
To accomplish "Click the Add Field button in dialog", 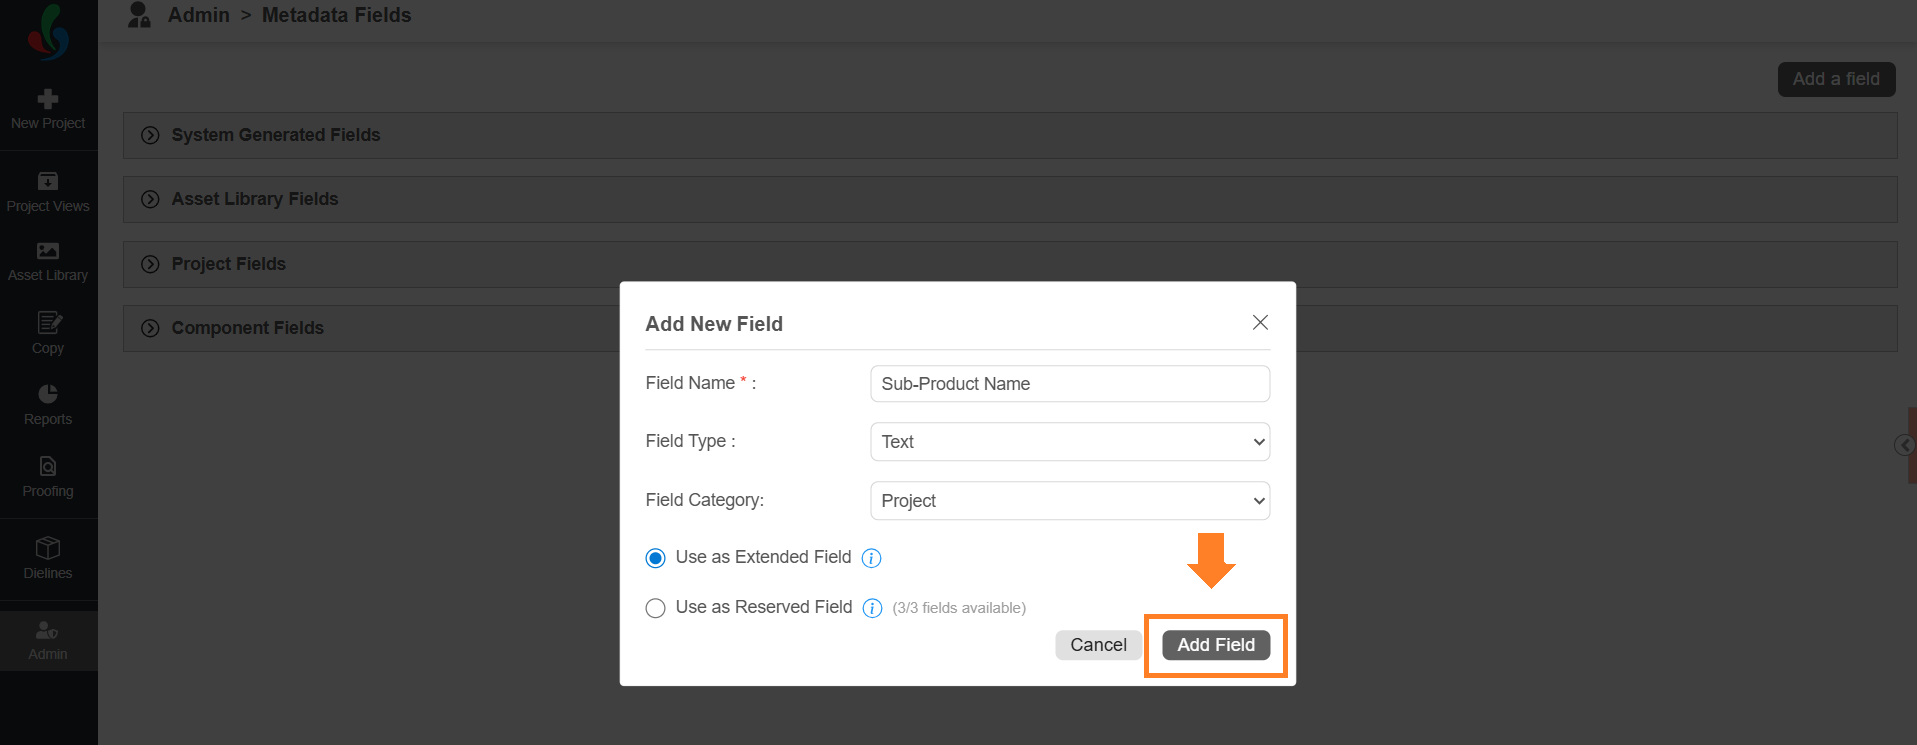I will pyautogui.click(x=1216, y=645).
